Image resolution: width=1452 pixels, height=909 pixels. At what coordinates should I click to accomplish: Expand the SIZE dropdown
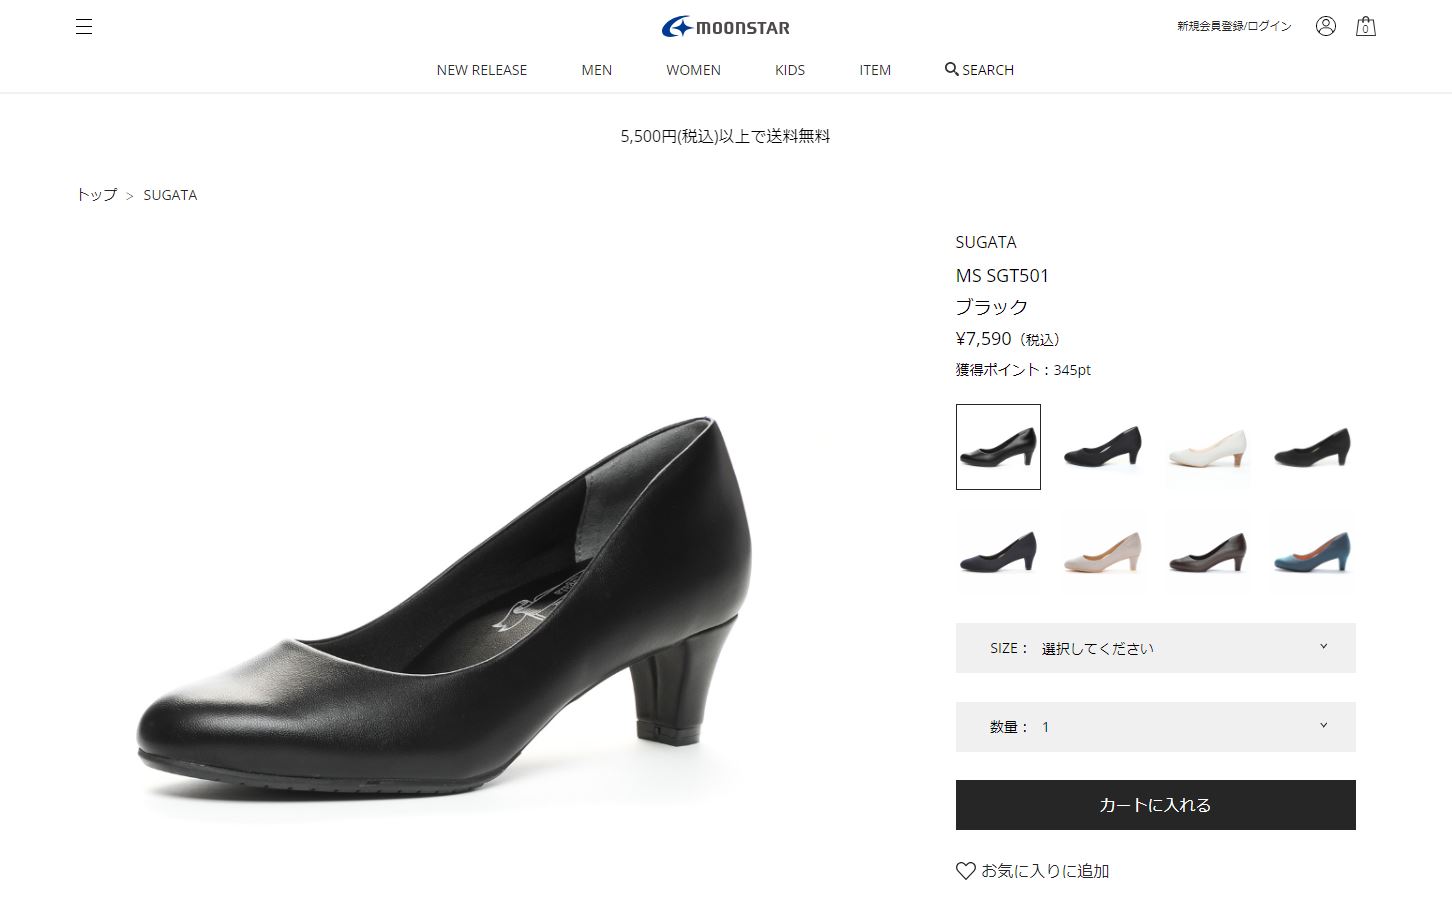[1156, 648]
